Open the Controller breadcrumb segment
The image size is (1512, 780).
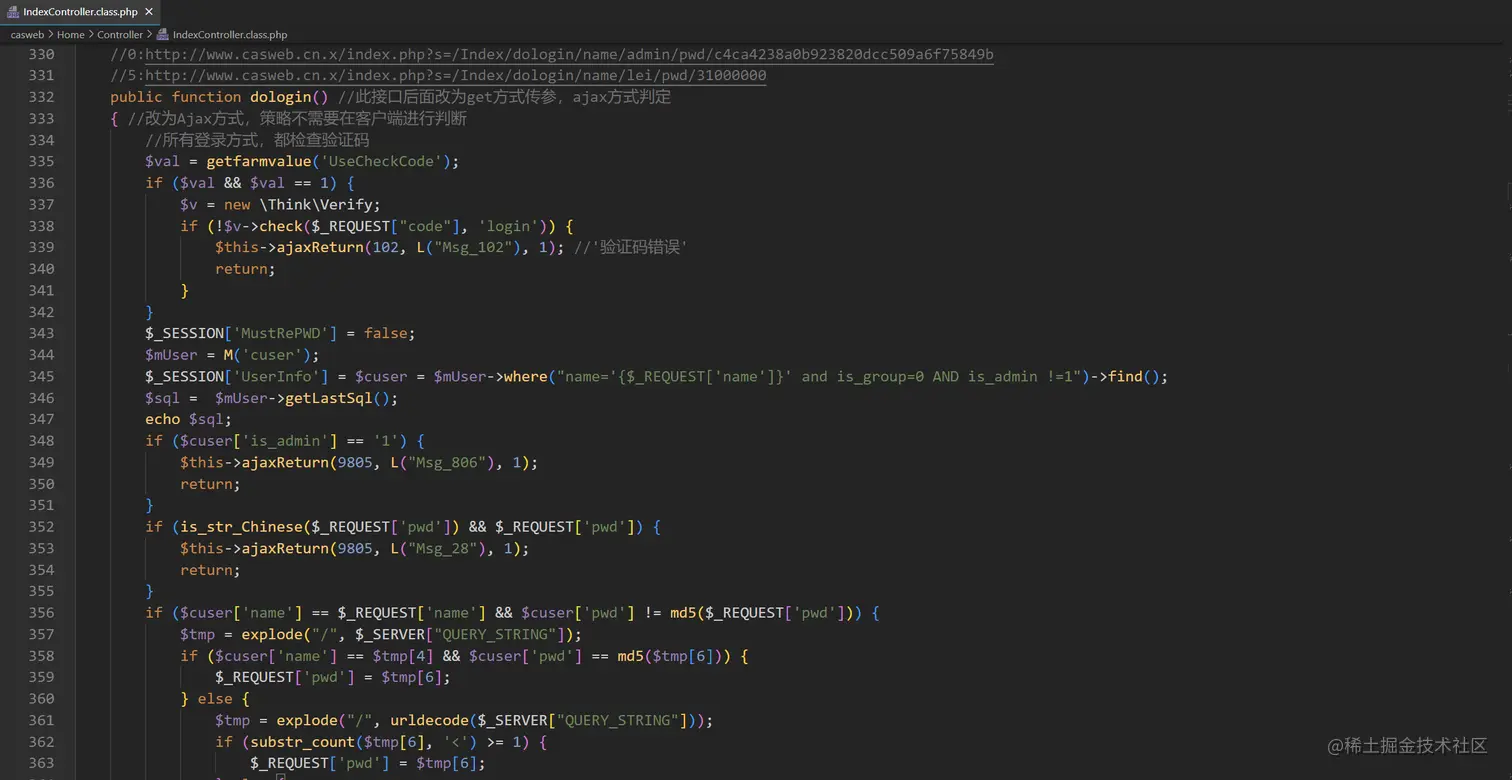[120, 34]
